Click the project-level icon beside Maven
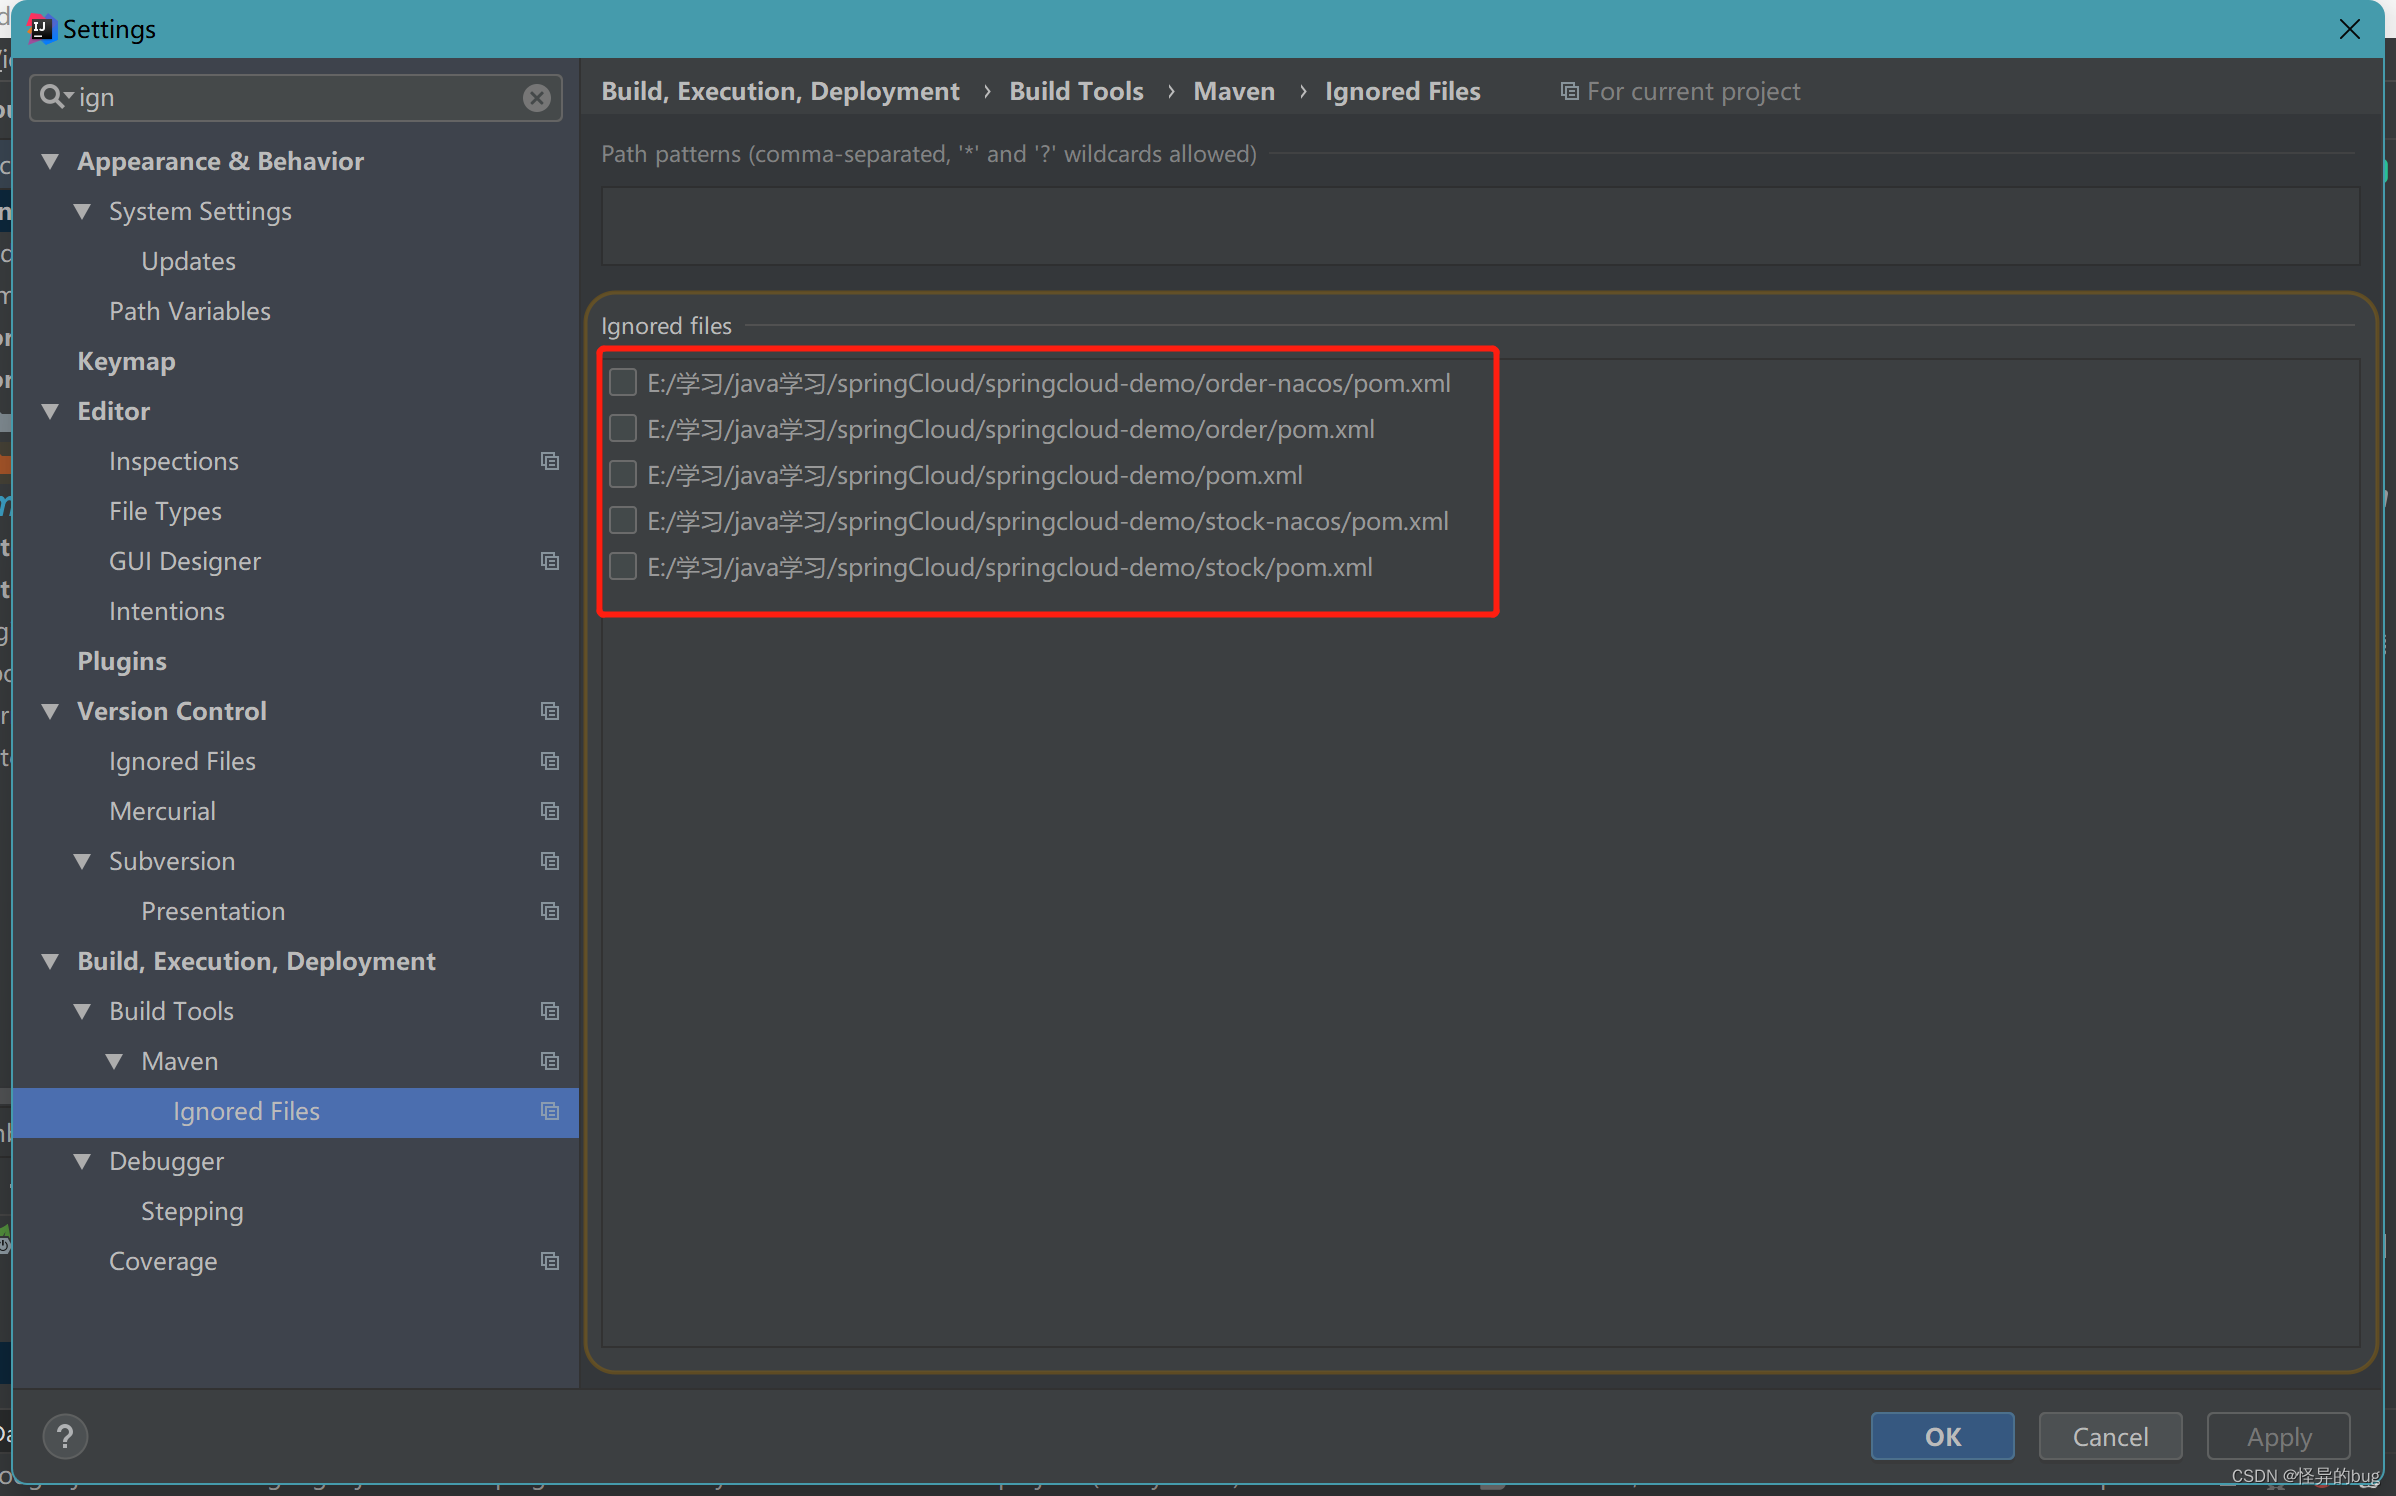This screenshot has height=1496, width=2396. tap(549, 1061)
